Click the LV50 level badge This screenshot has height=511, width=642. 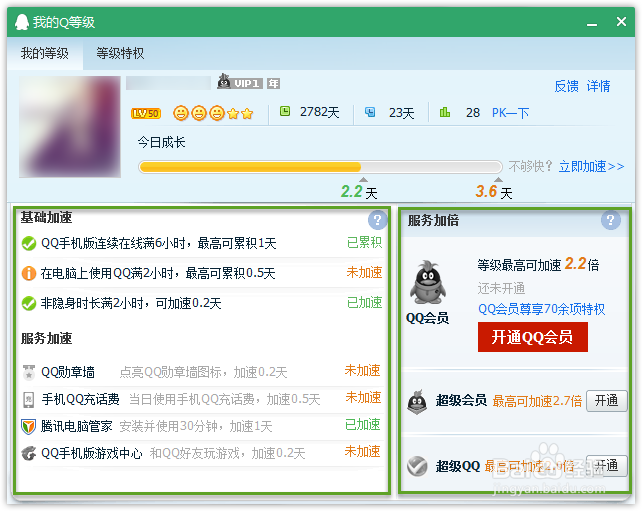(x=146, y=113)
